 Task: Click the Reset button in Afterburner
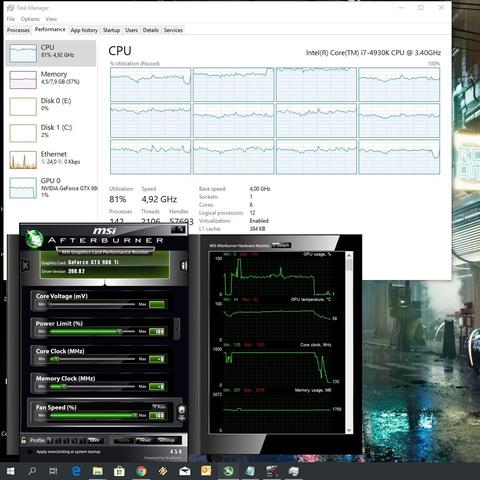click(x=145, y=440)
